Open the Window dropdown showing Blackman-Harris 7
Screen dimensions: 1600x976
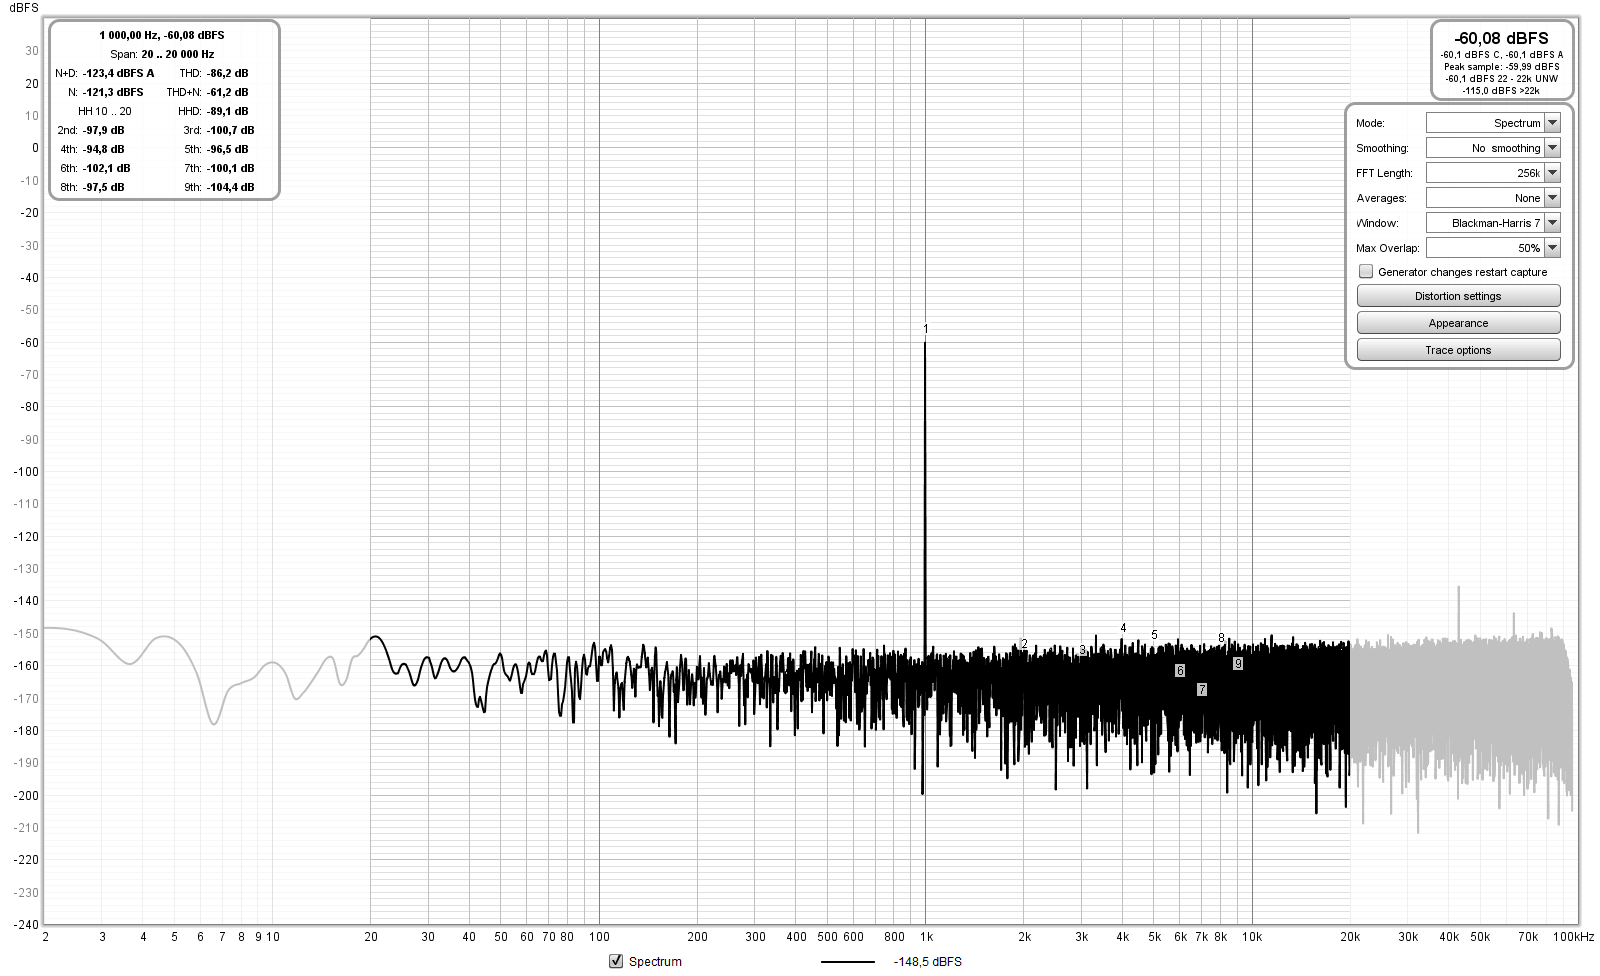[x=1492, y=223]
